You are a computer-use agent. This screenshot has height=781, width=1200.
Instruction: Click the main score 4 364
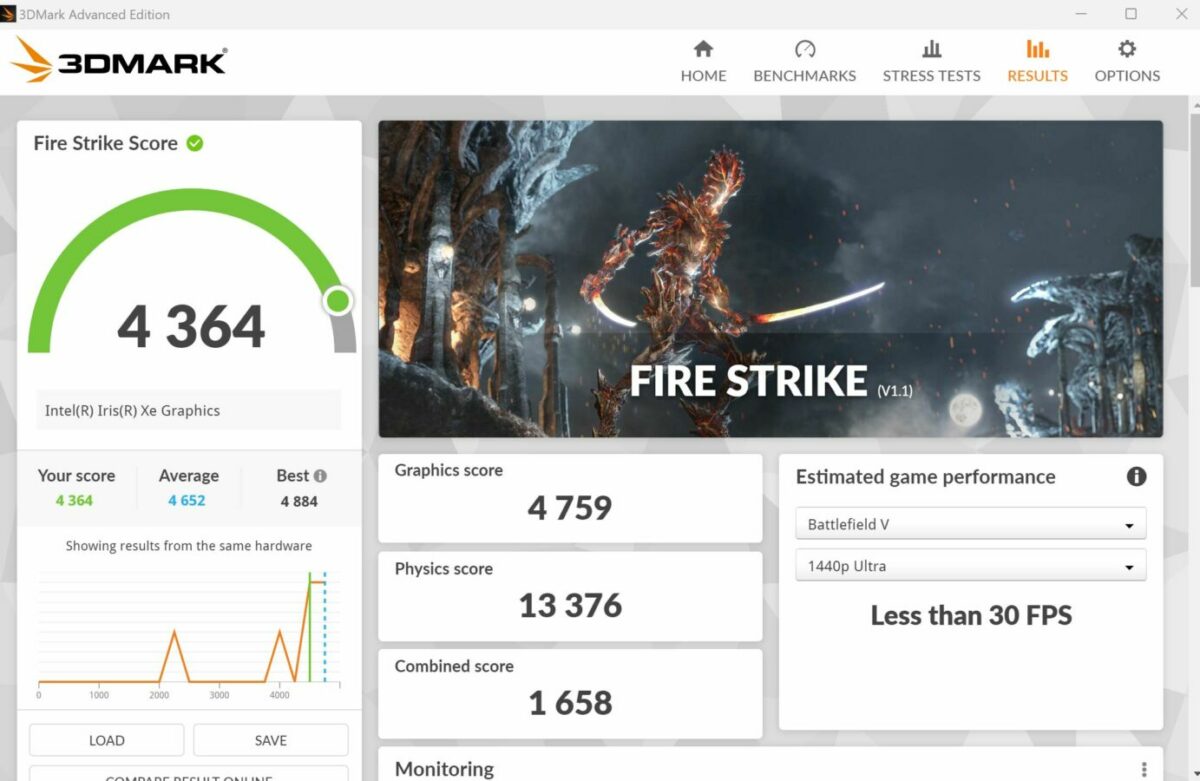coord(191,327)
